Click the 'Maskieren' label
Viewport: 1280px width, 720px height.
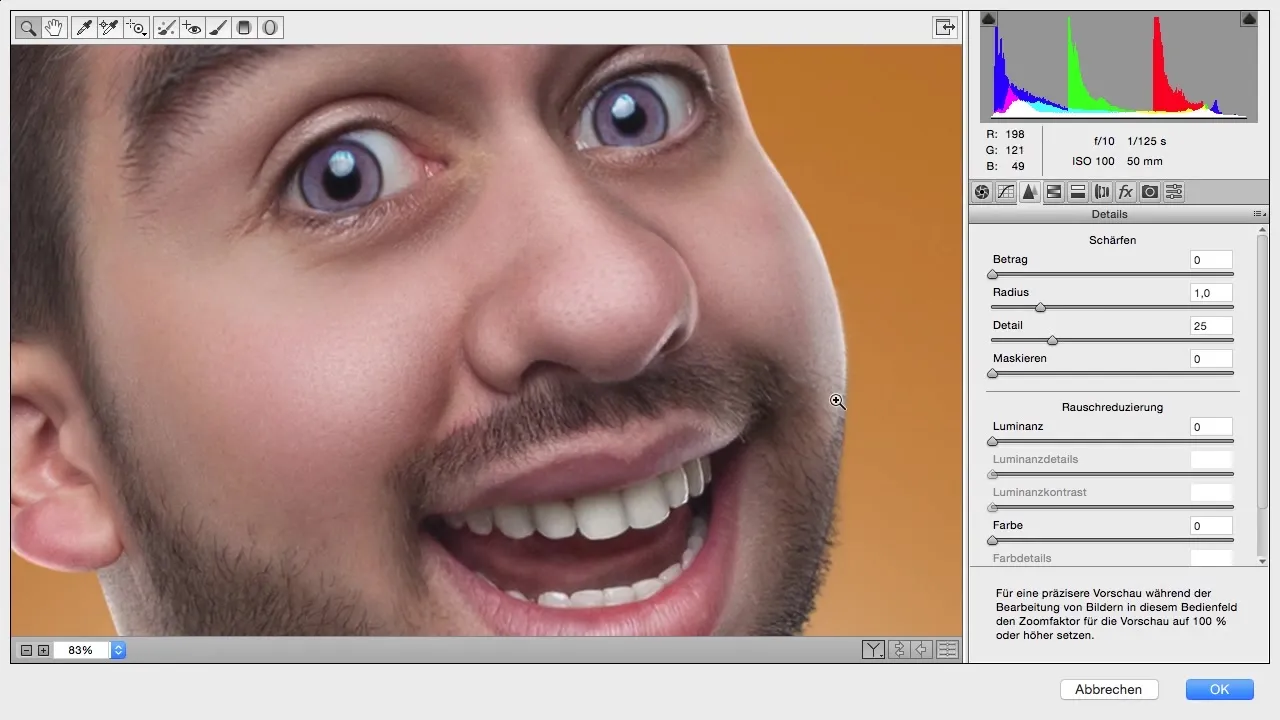(1019, 358)
